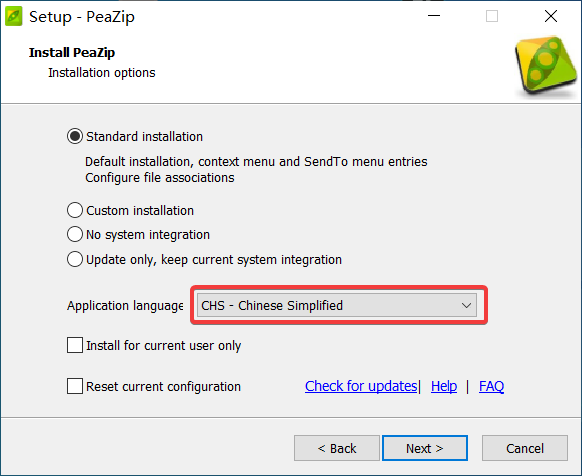Click the Application language label text

125,306
